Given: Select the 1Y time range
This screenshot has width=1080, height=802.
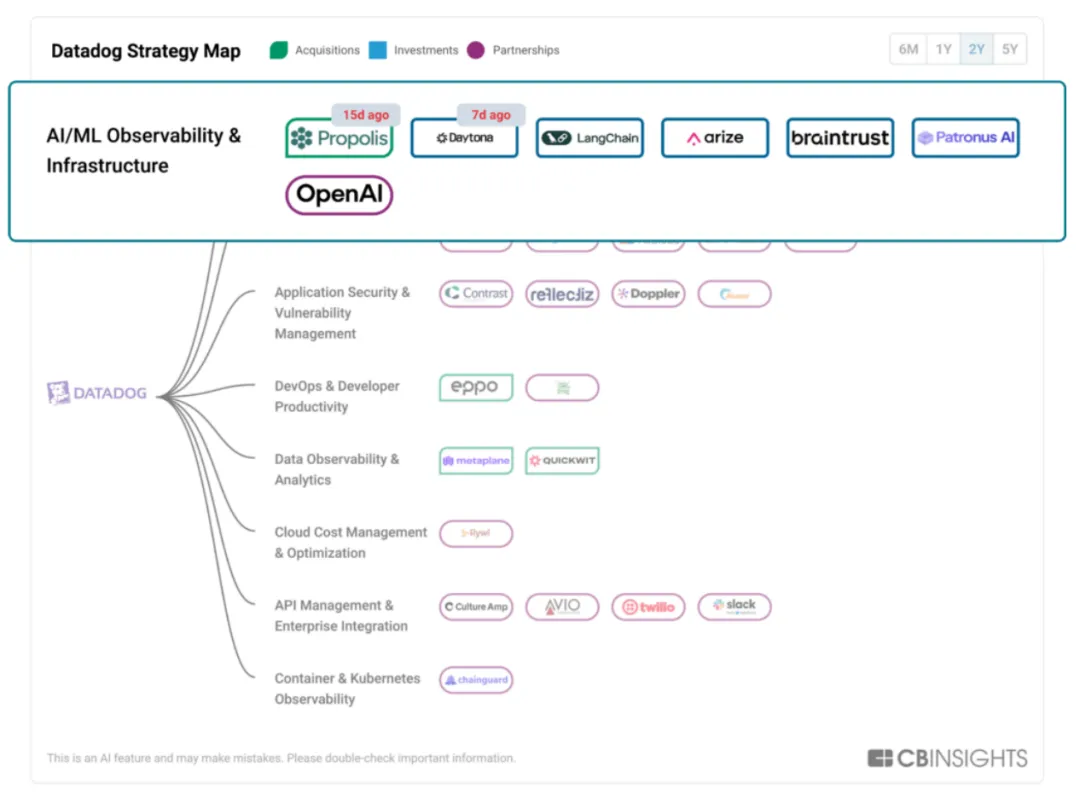Looking at the screenshot, I should pos(942,49).
